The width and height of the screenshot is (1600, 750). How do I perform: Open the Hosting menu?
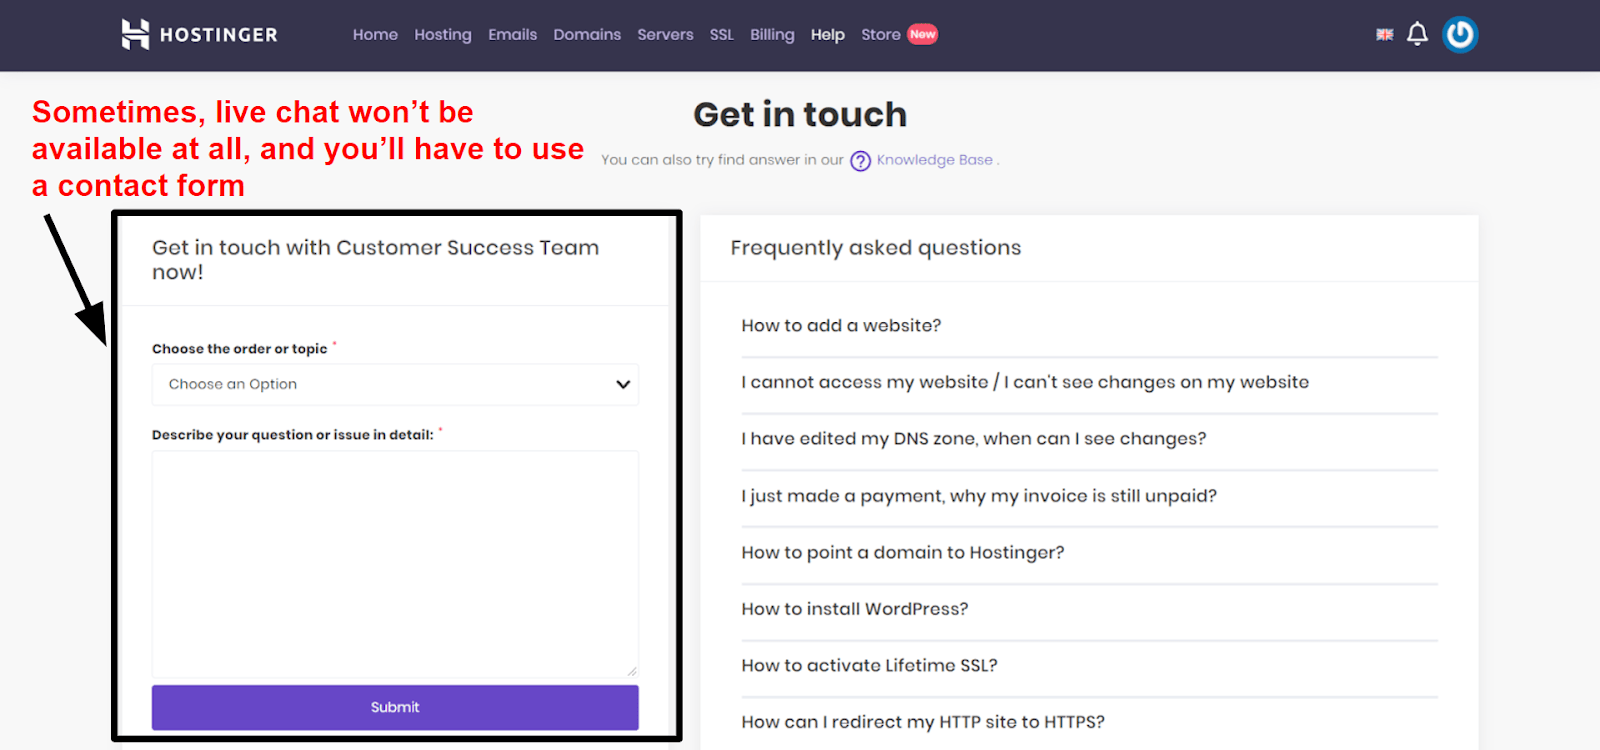(443, 34)
